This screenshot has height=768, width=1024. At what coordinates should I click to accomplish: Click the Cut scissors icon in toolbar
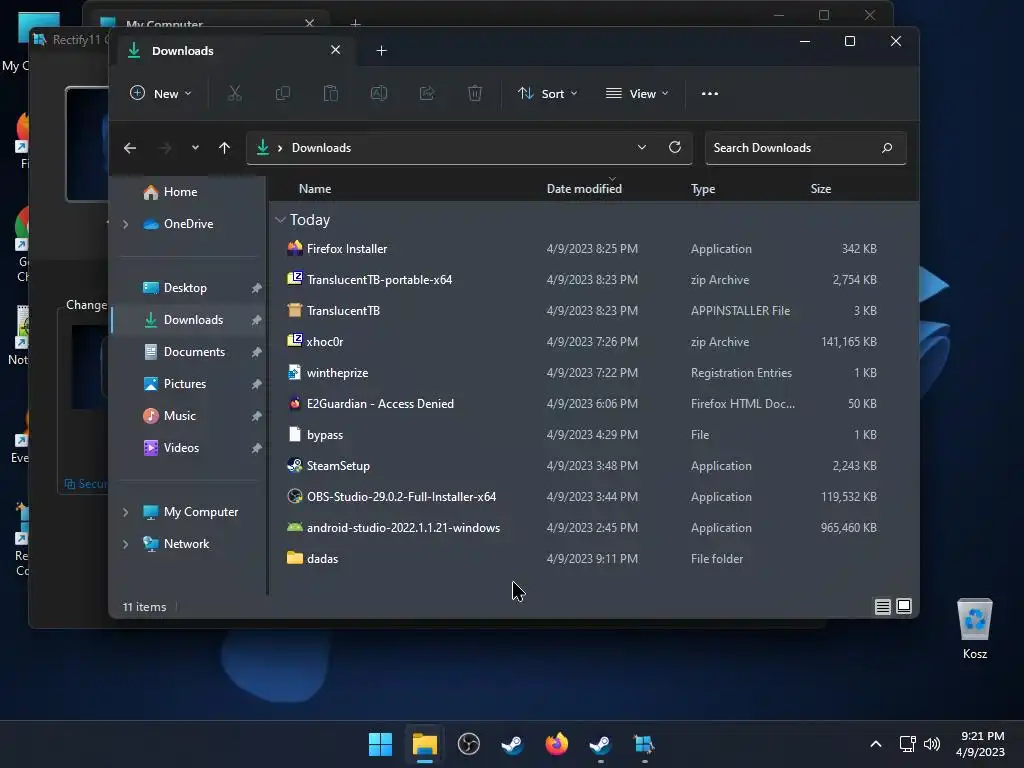coord(234,93)
